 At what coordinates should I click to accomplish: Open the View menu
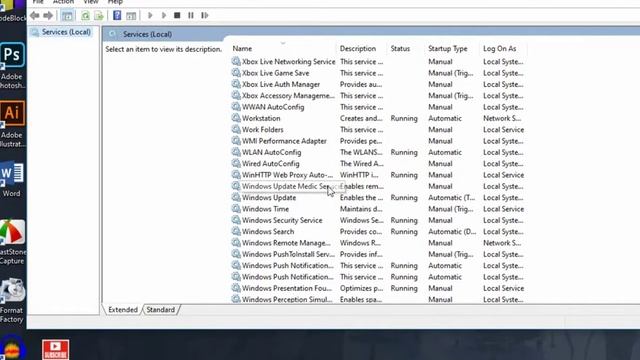click(x=91, y=2)
